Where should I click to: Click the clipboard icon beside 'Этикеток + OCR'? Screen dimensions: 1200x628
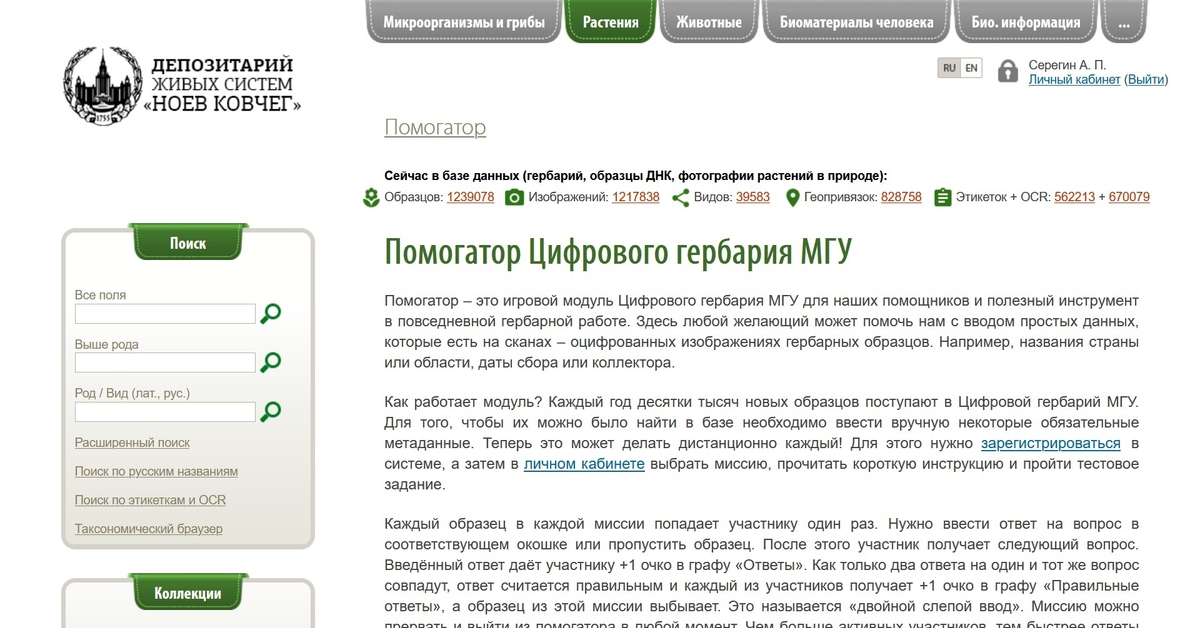942,198
